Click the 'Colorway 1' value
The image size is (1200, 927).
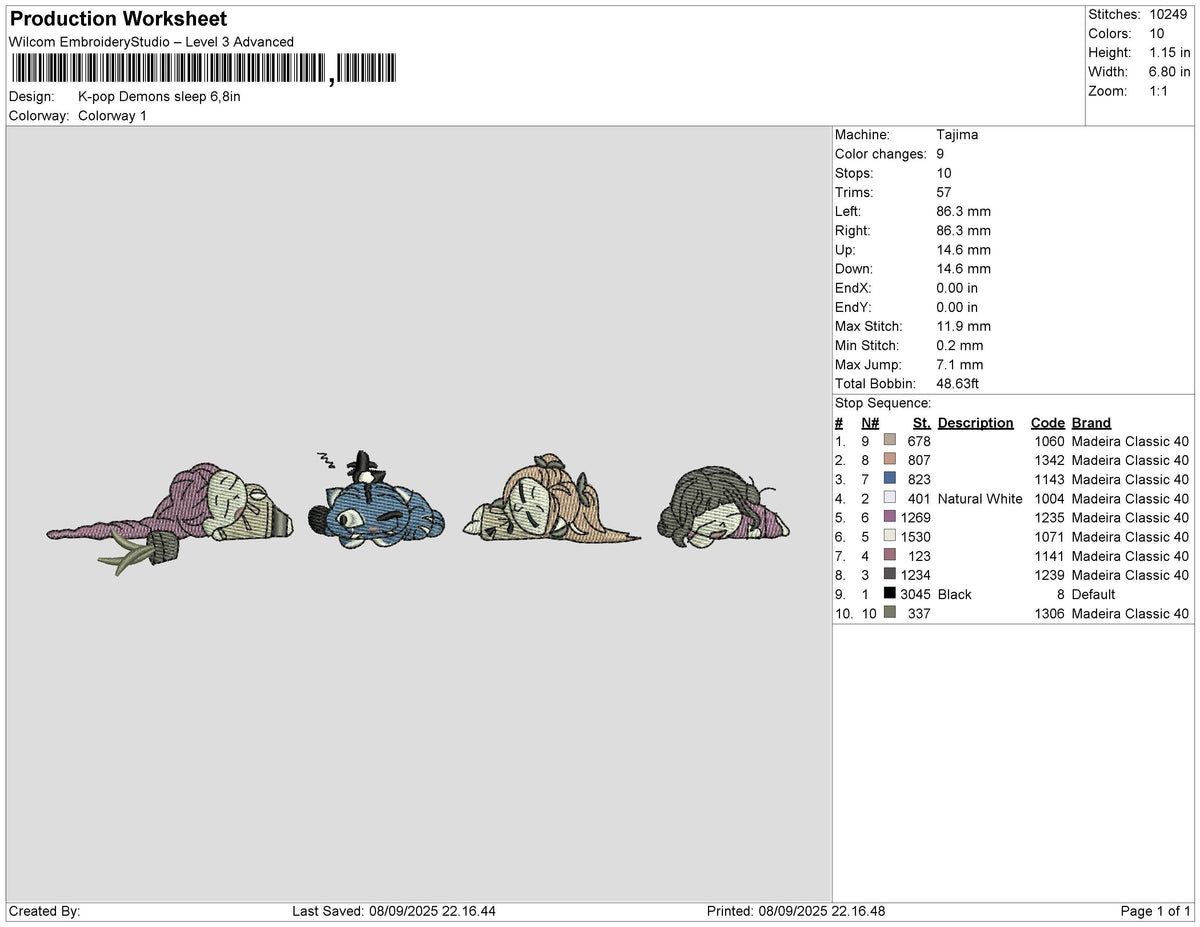pyautogui.click(x=112, y=116)
